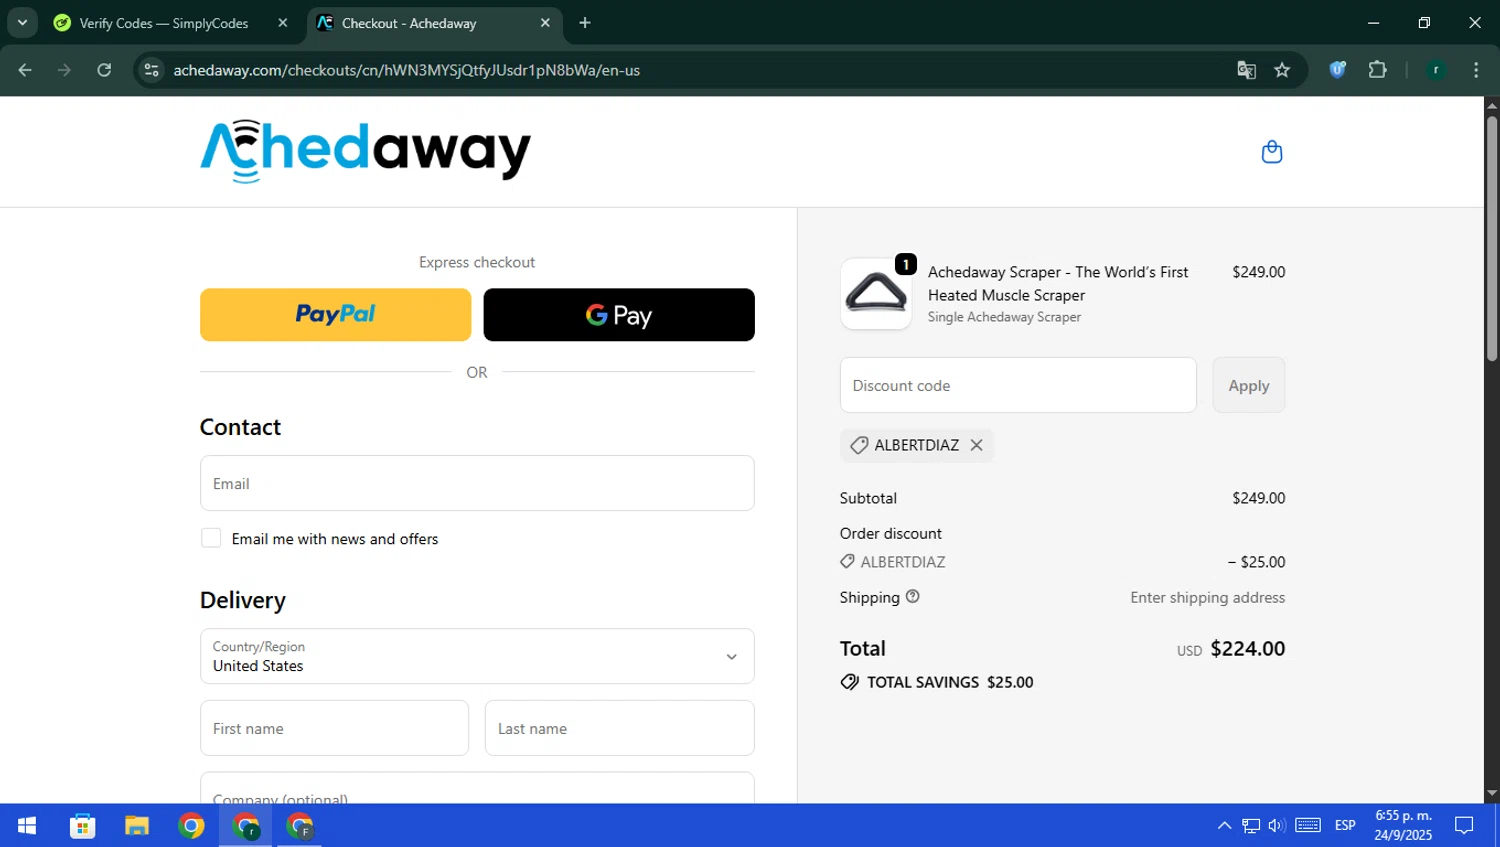The height and width of the screenshot is (847, 1500).
Task: Check Email me with news and offers
Action: coord(211,538)
